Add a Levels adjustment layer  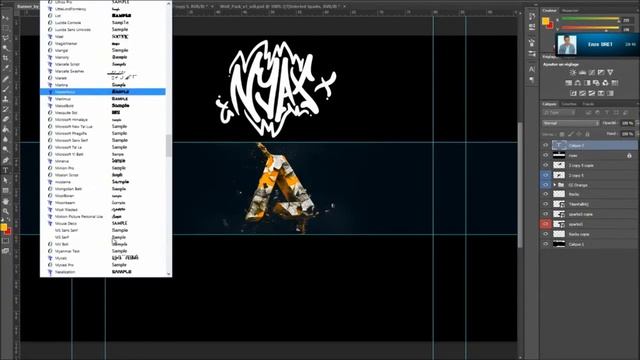582,72
